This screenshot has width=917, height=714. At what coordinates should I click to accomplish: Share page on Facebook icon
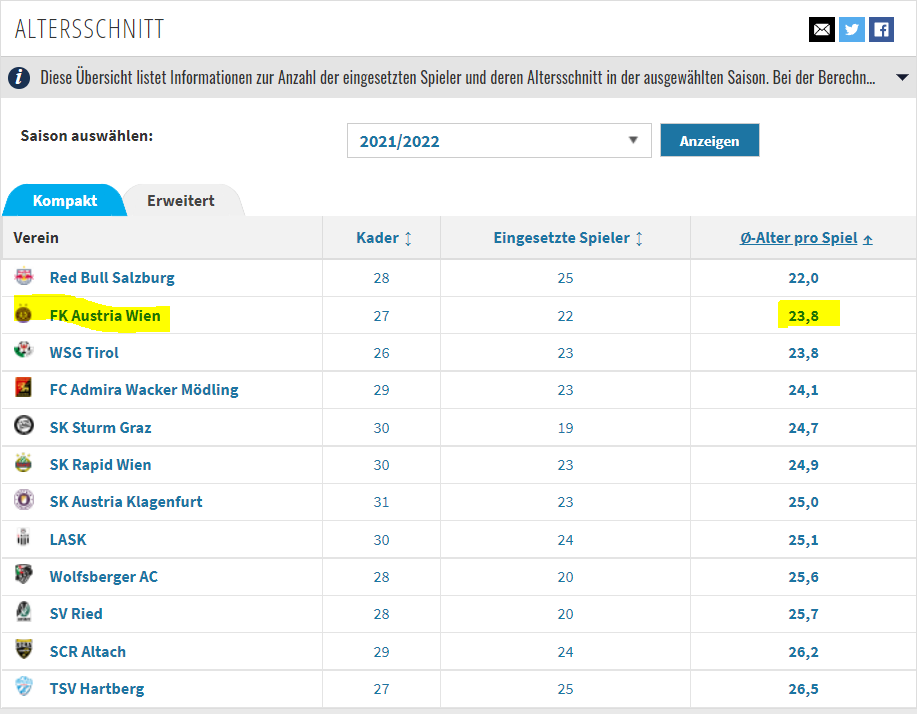point(881,29)
